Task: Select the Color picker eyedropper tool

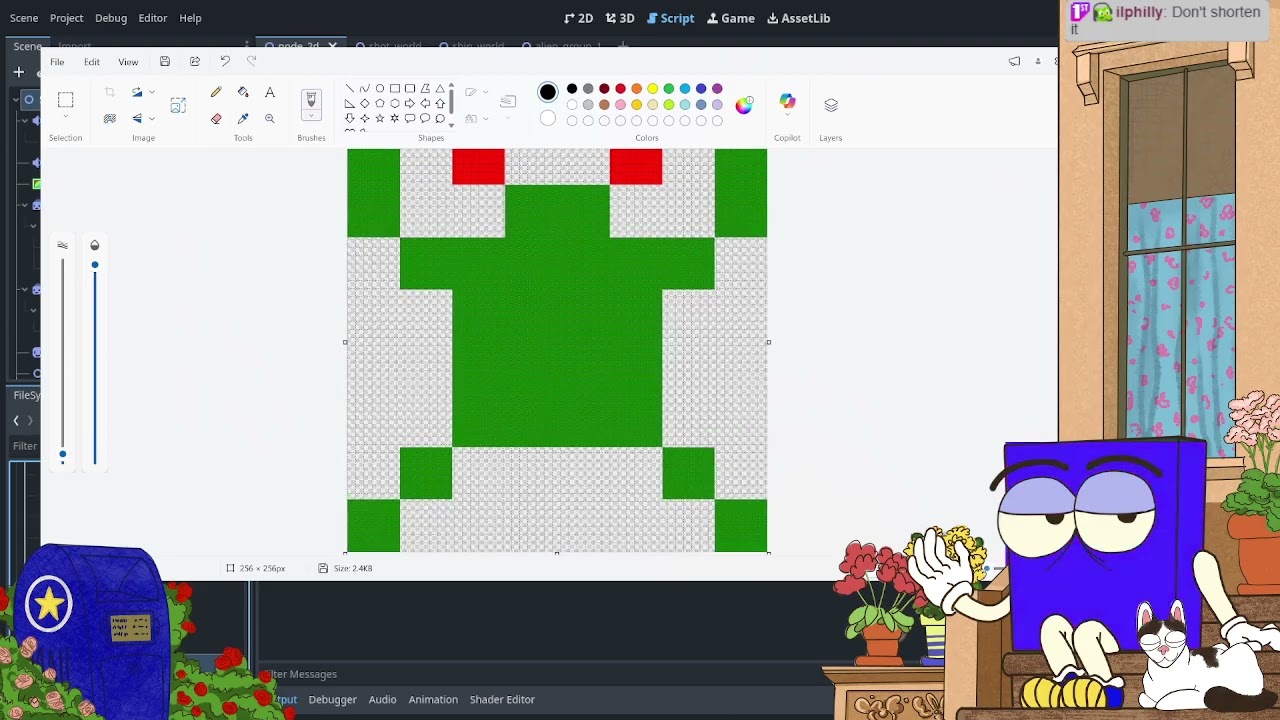Action: (x=243, y=118)
